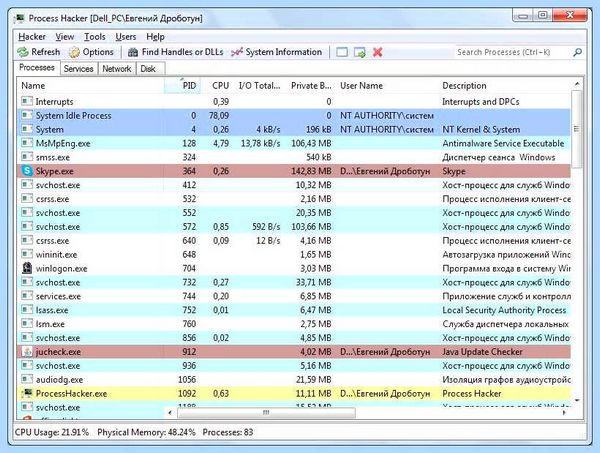Open the View menu
This screenshot has width=600, height=453.
pyautogui.click(x=65, y=37)
